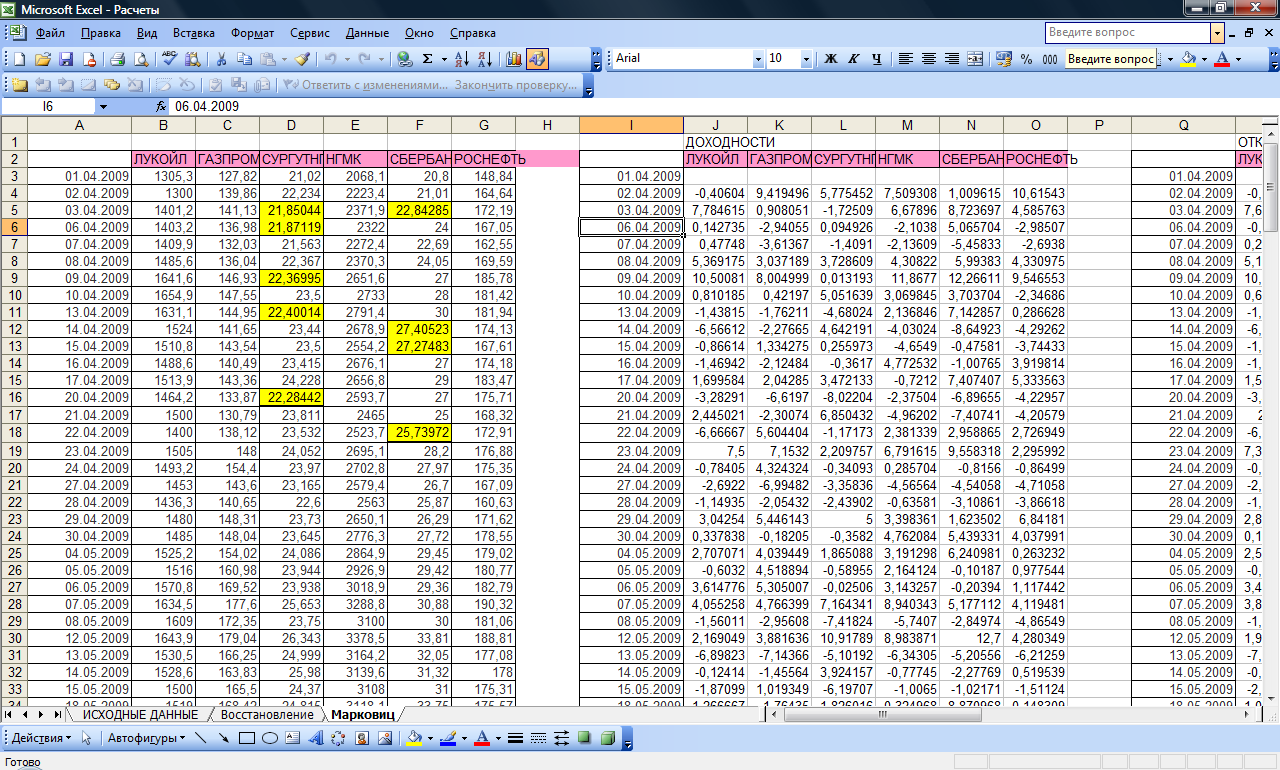1280x770 pixels.
Task: Apply red font color A in Formatting toolbar
Action: pyautogui.click(x=1220, y=59)
